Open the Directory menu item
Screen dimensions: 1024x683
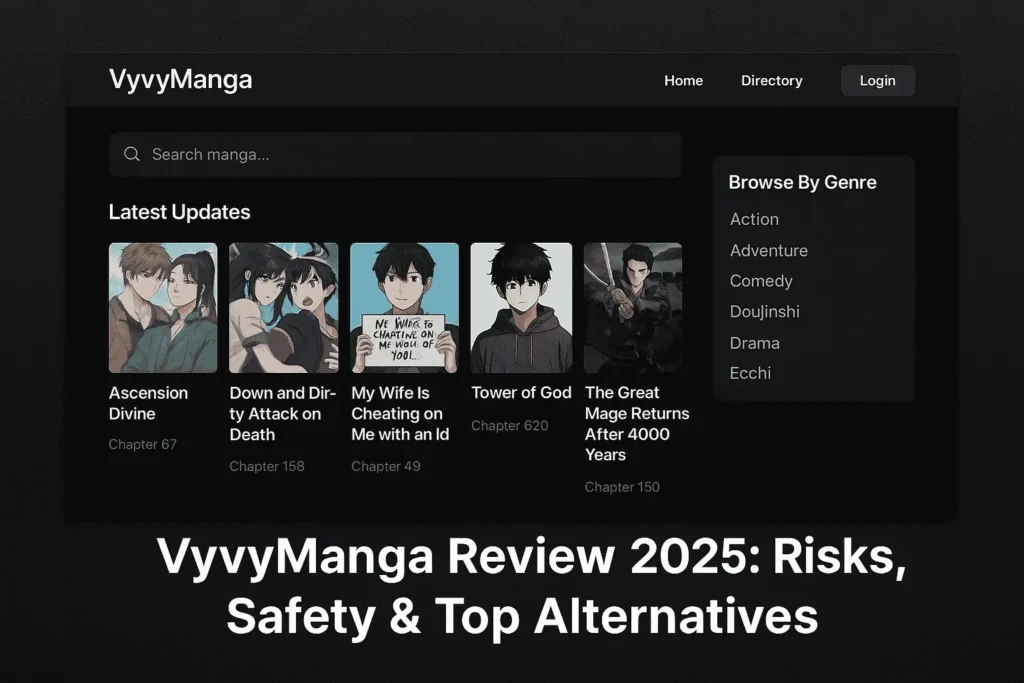click(x=771, y=81)
